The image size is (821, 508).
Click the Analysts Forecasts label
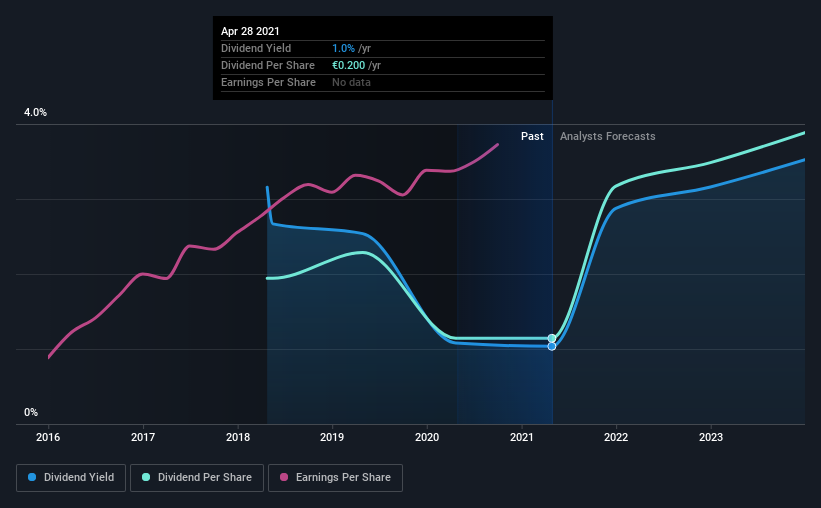click(607, 136)
